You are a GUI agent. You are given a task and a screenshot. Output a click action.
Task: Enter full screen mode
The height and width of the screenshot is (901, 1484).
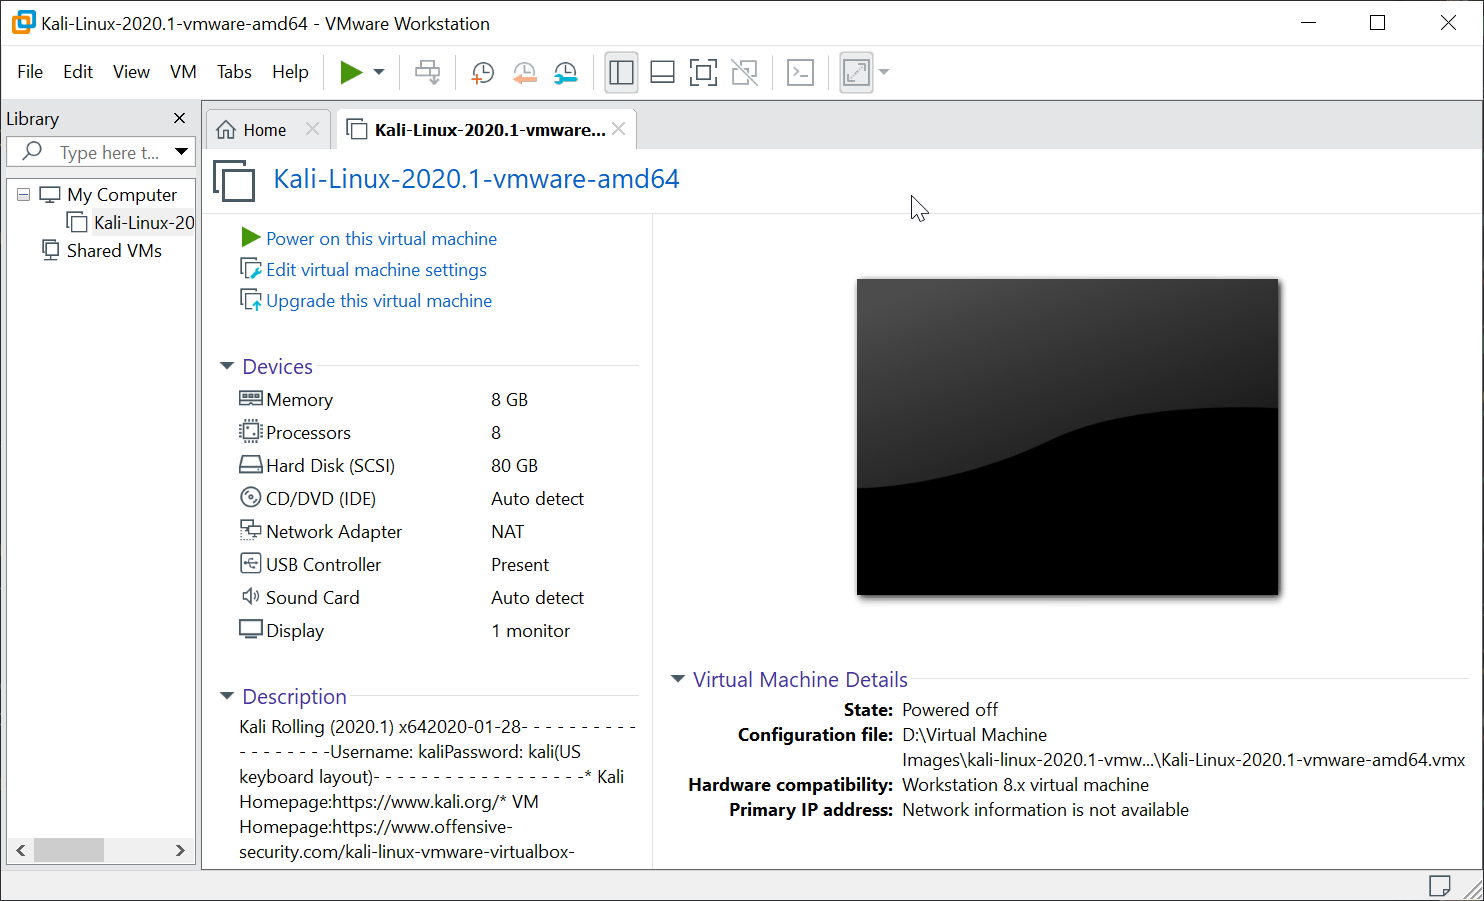[703, 72]
